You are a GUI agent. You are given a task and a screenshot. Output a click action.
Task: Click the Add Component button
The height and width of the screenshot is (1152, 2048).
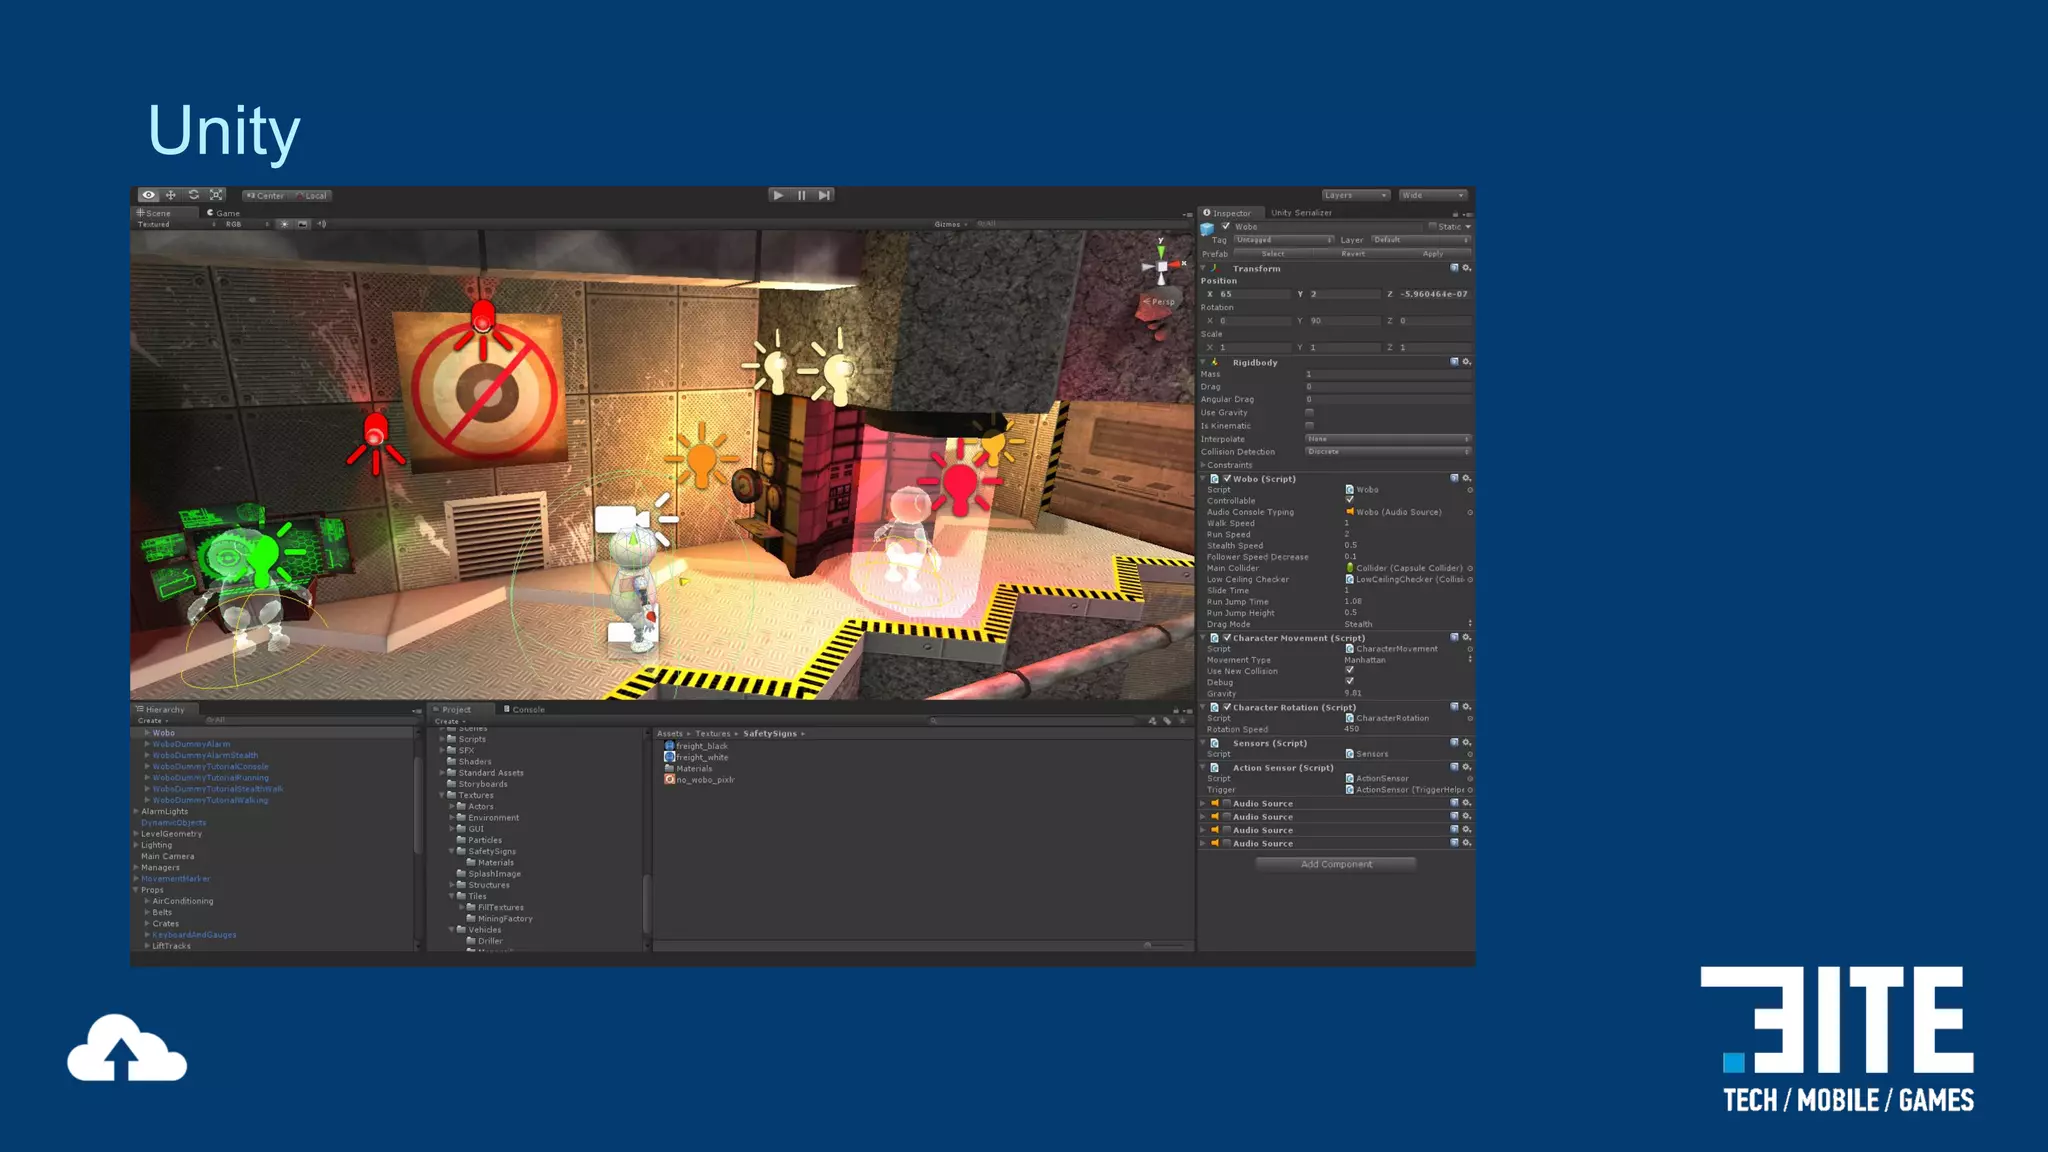pyautogui.click(x=1336, y=864)
